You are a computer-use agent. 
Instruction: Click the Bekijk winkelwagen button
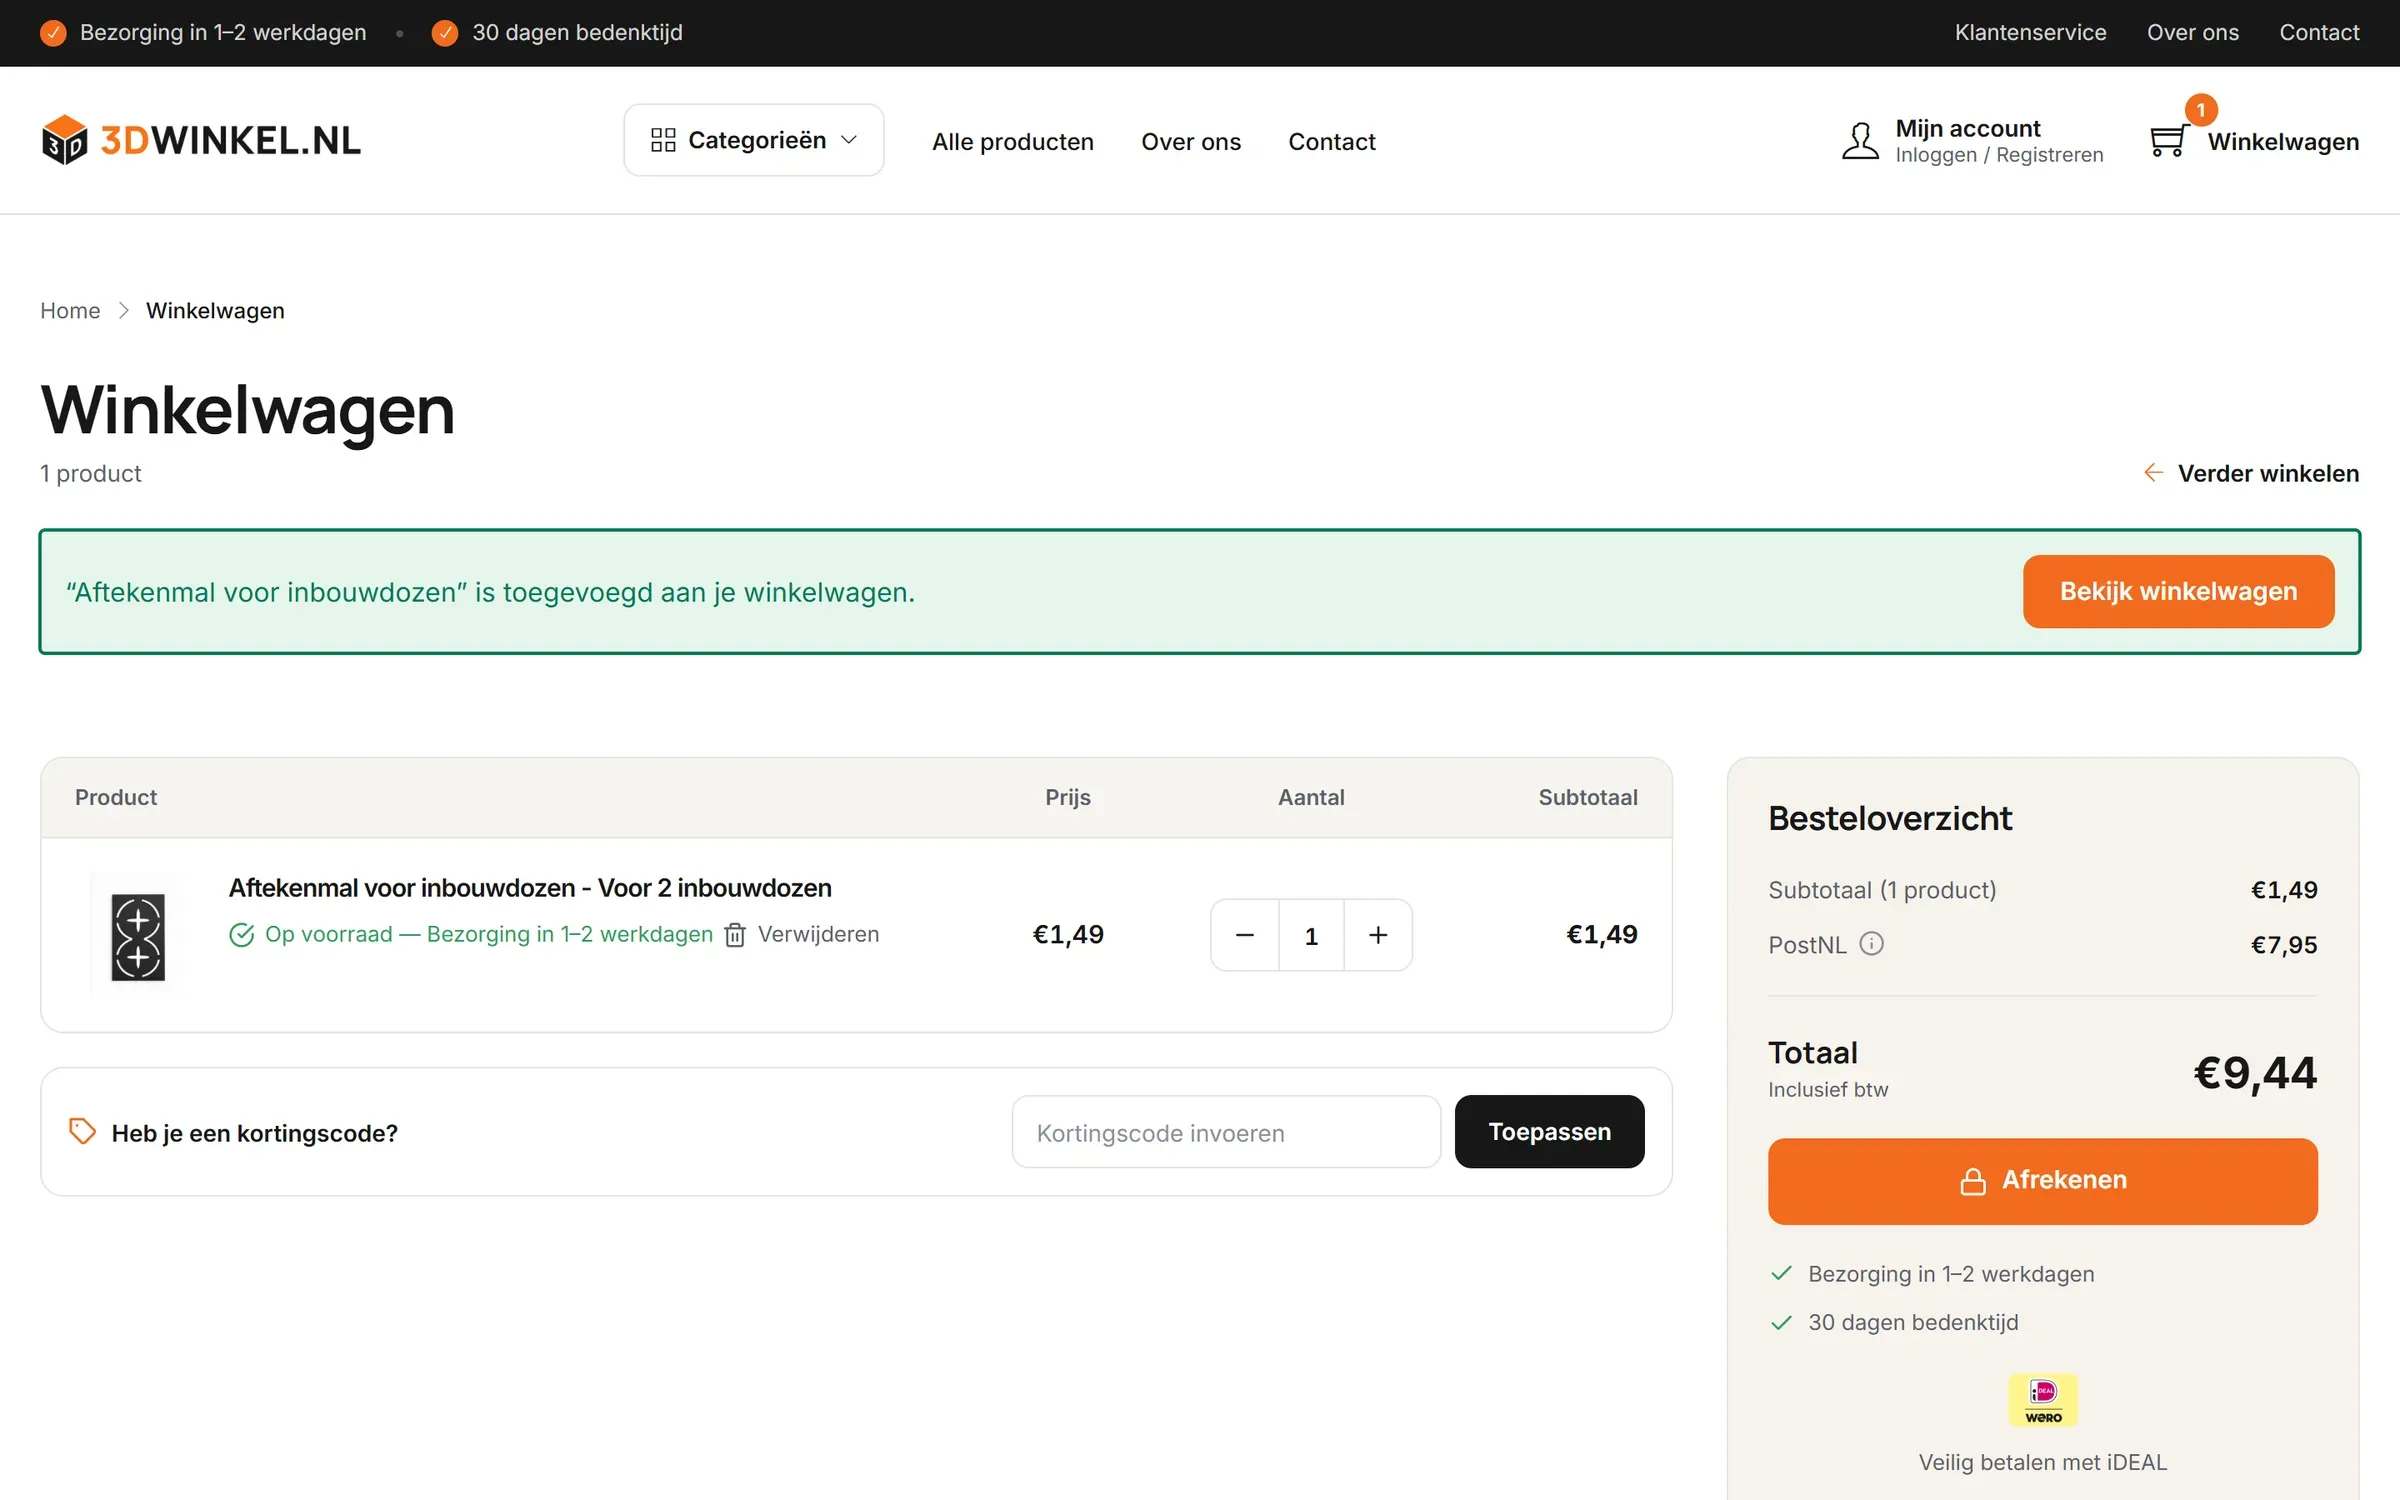(x=2178, y=591)
